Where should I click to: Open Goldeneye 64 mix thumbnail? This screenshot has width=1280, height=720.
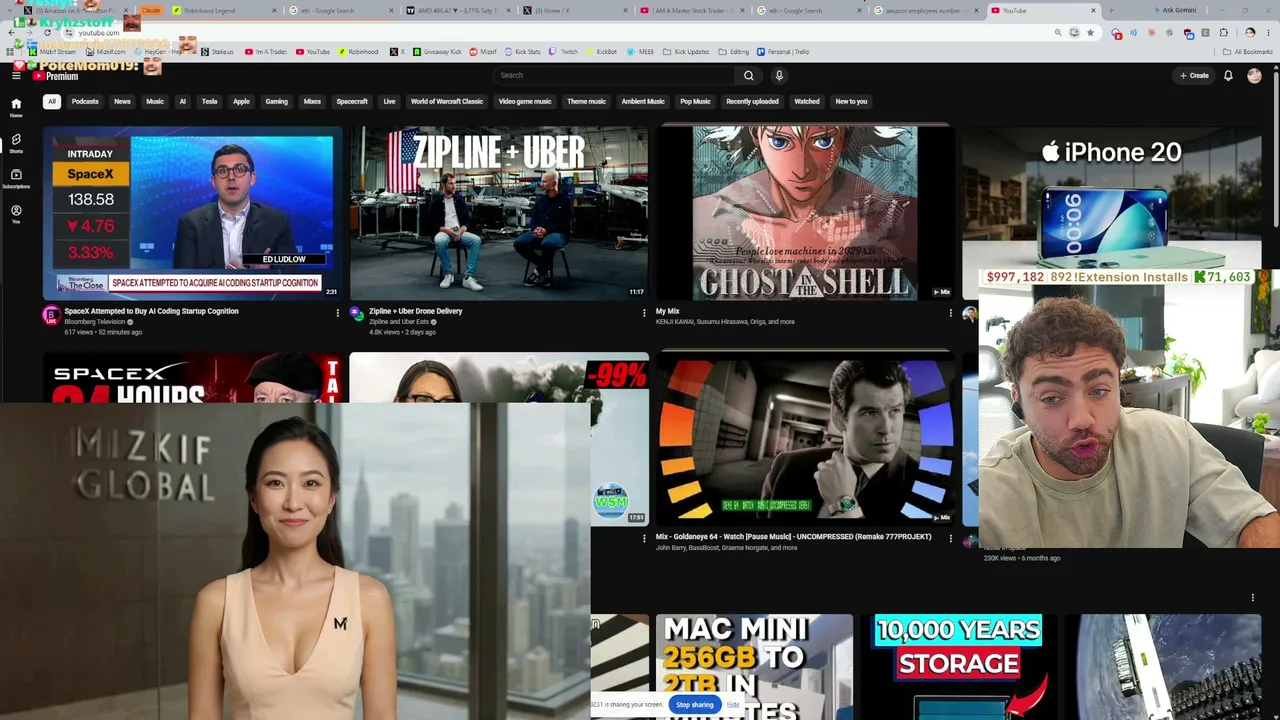pyautogui.click(x=805, y=439)
